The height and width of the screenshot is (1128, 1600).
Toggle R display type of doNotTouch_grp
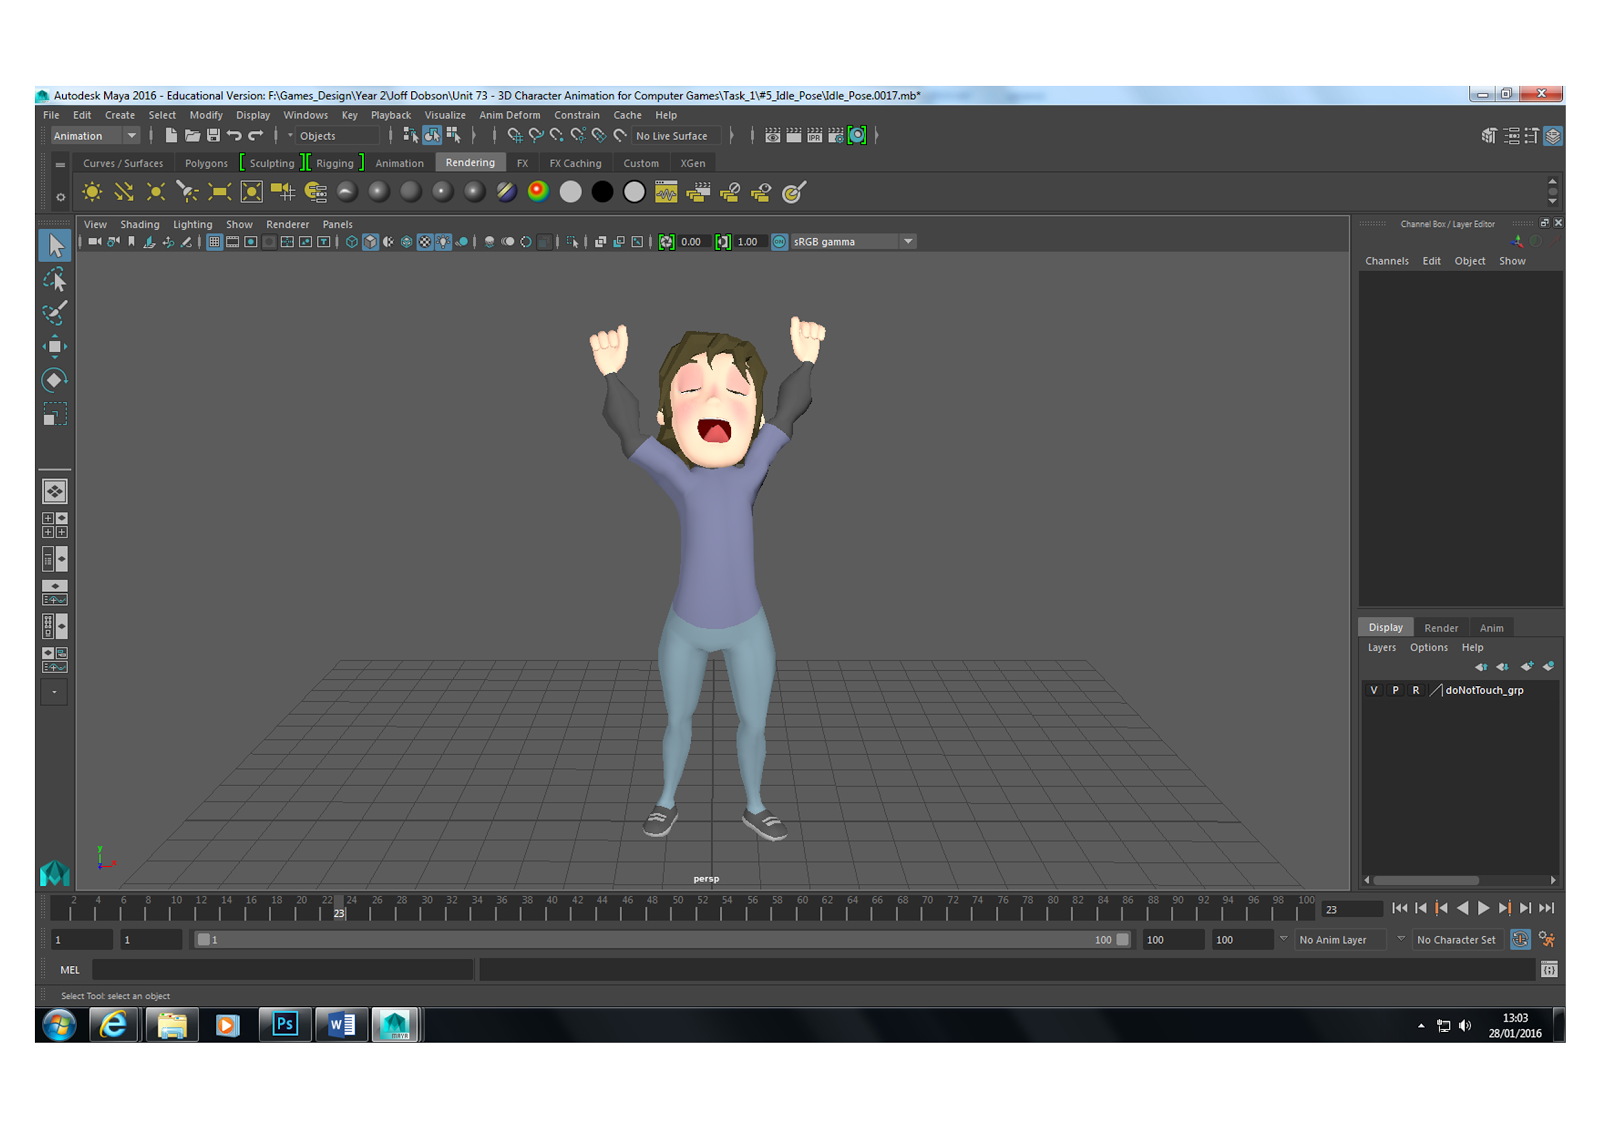[x=1416, y=691]
